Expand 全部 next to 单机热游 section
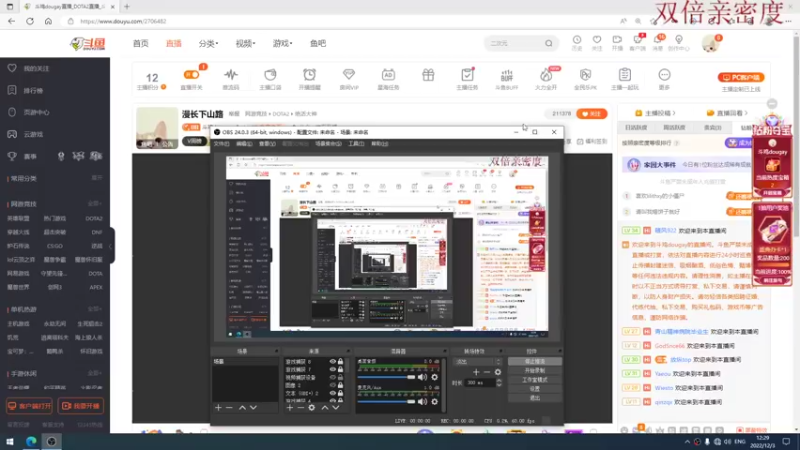 94,309
